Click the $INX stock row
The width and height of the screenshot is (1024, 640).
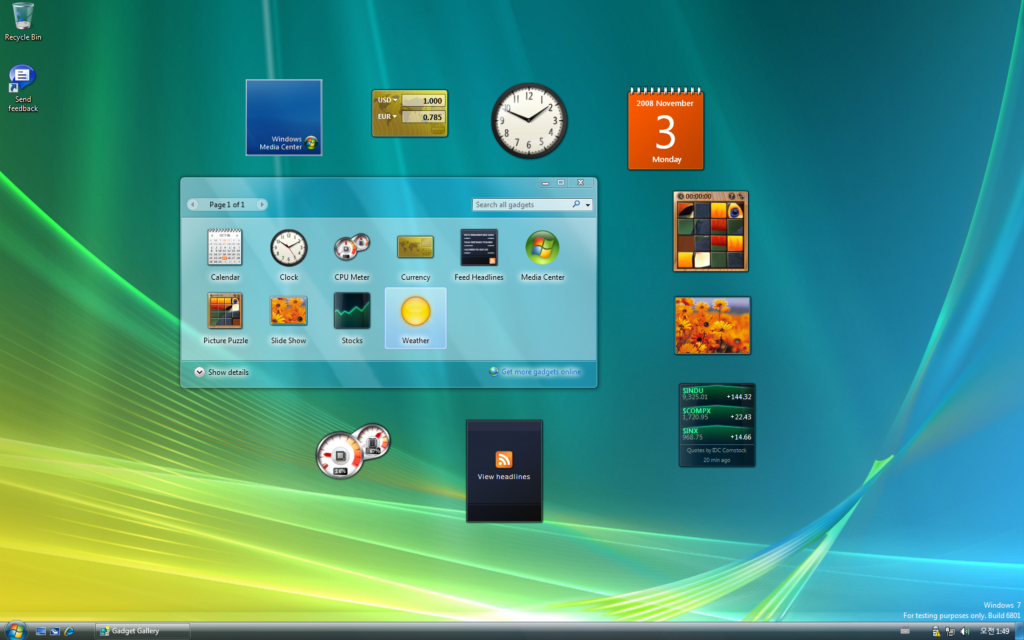pos(717,434)
